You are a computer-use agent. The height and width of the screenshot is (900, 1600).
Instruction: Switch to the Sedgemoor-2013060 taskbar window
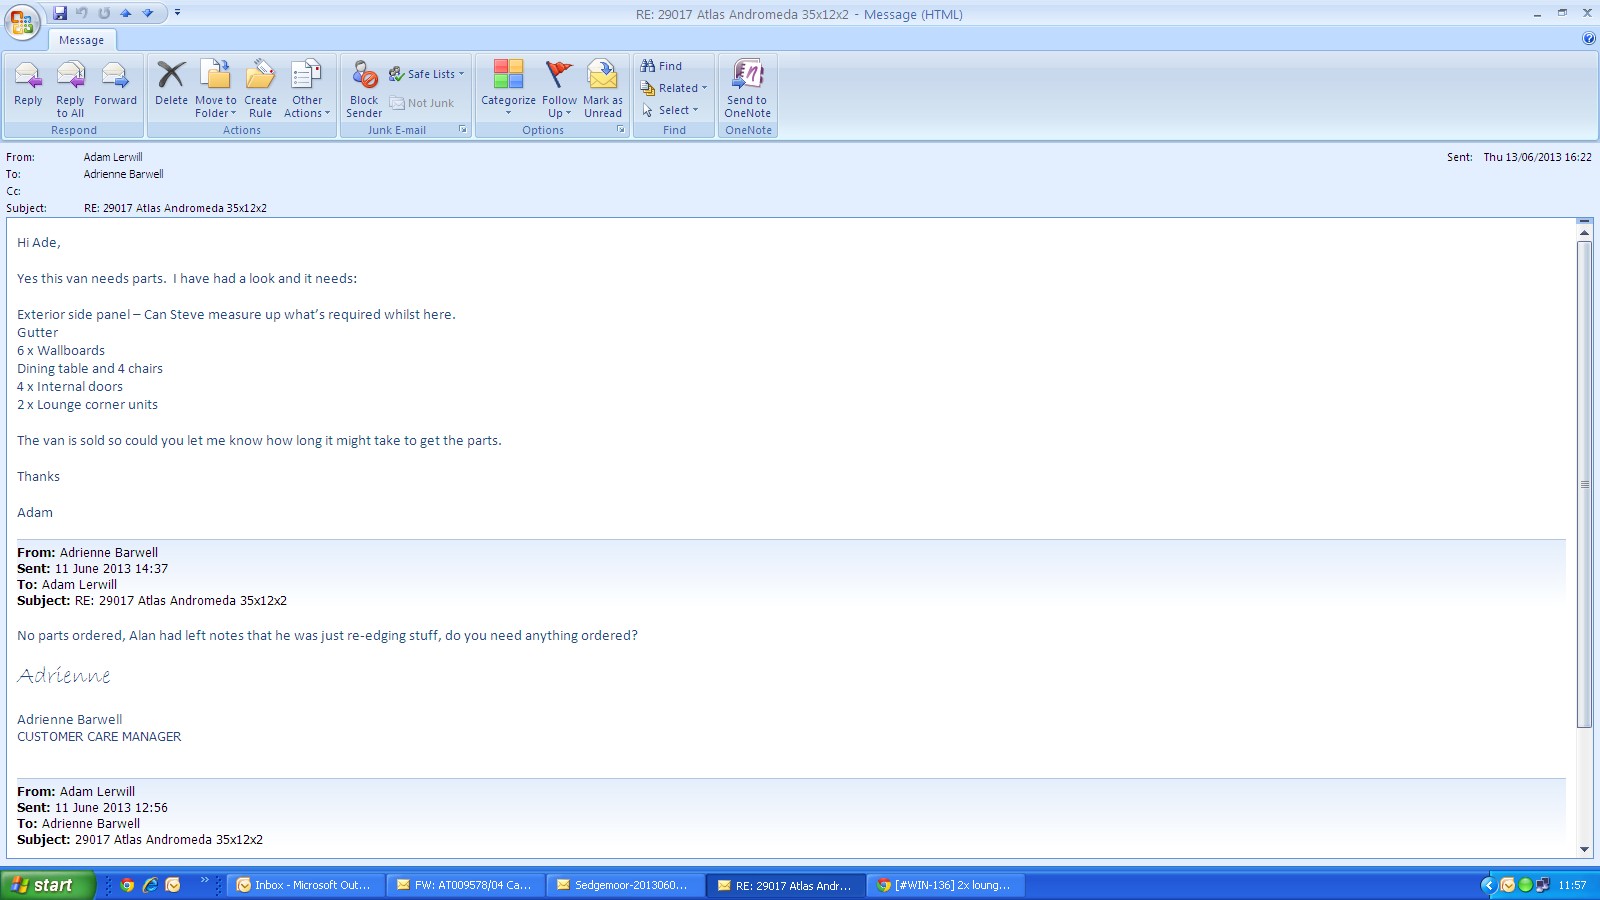pos(626,885)
